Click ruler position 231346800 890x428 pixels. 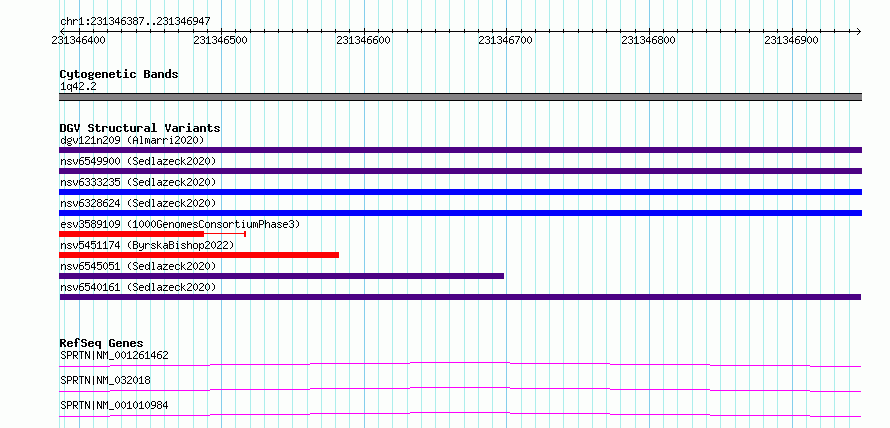pyautogui.click(x=649, y=40)
